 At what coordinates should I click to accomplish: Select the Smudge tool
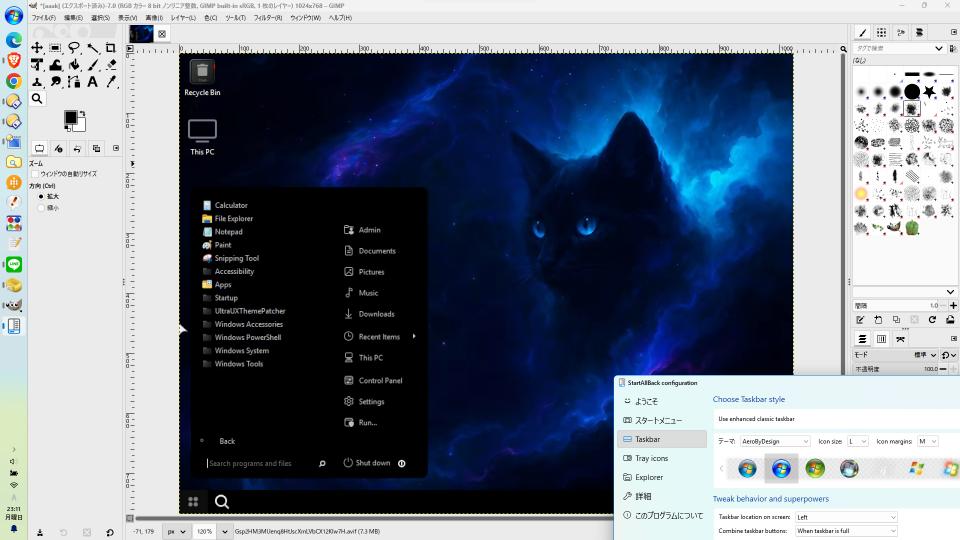(x=55, y=81)
